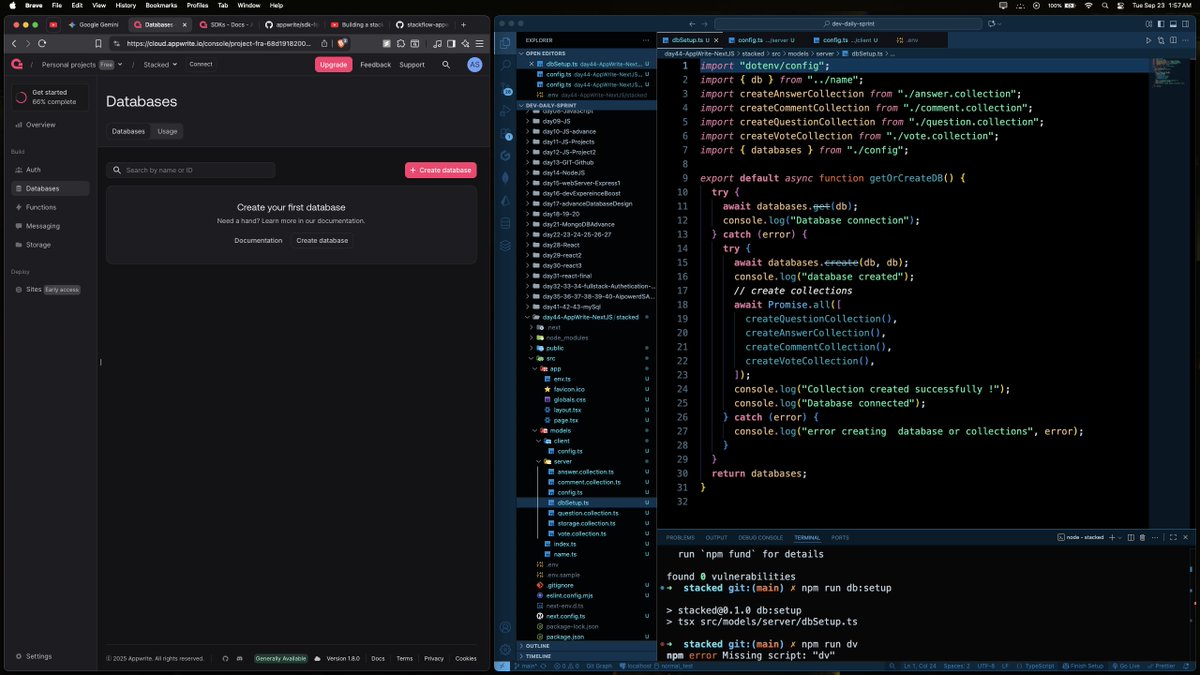Click the share icon in Brave address bar
1200x675 pixels.
click(324, 43)
